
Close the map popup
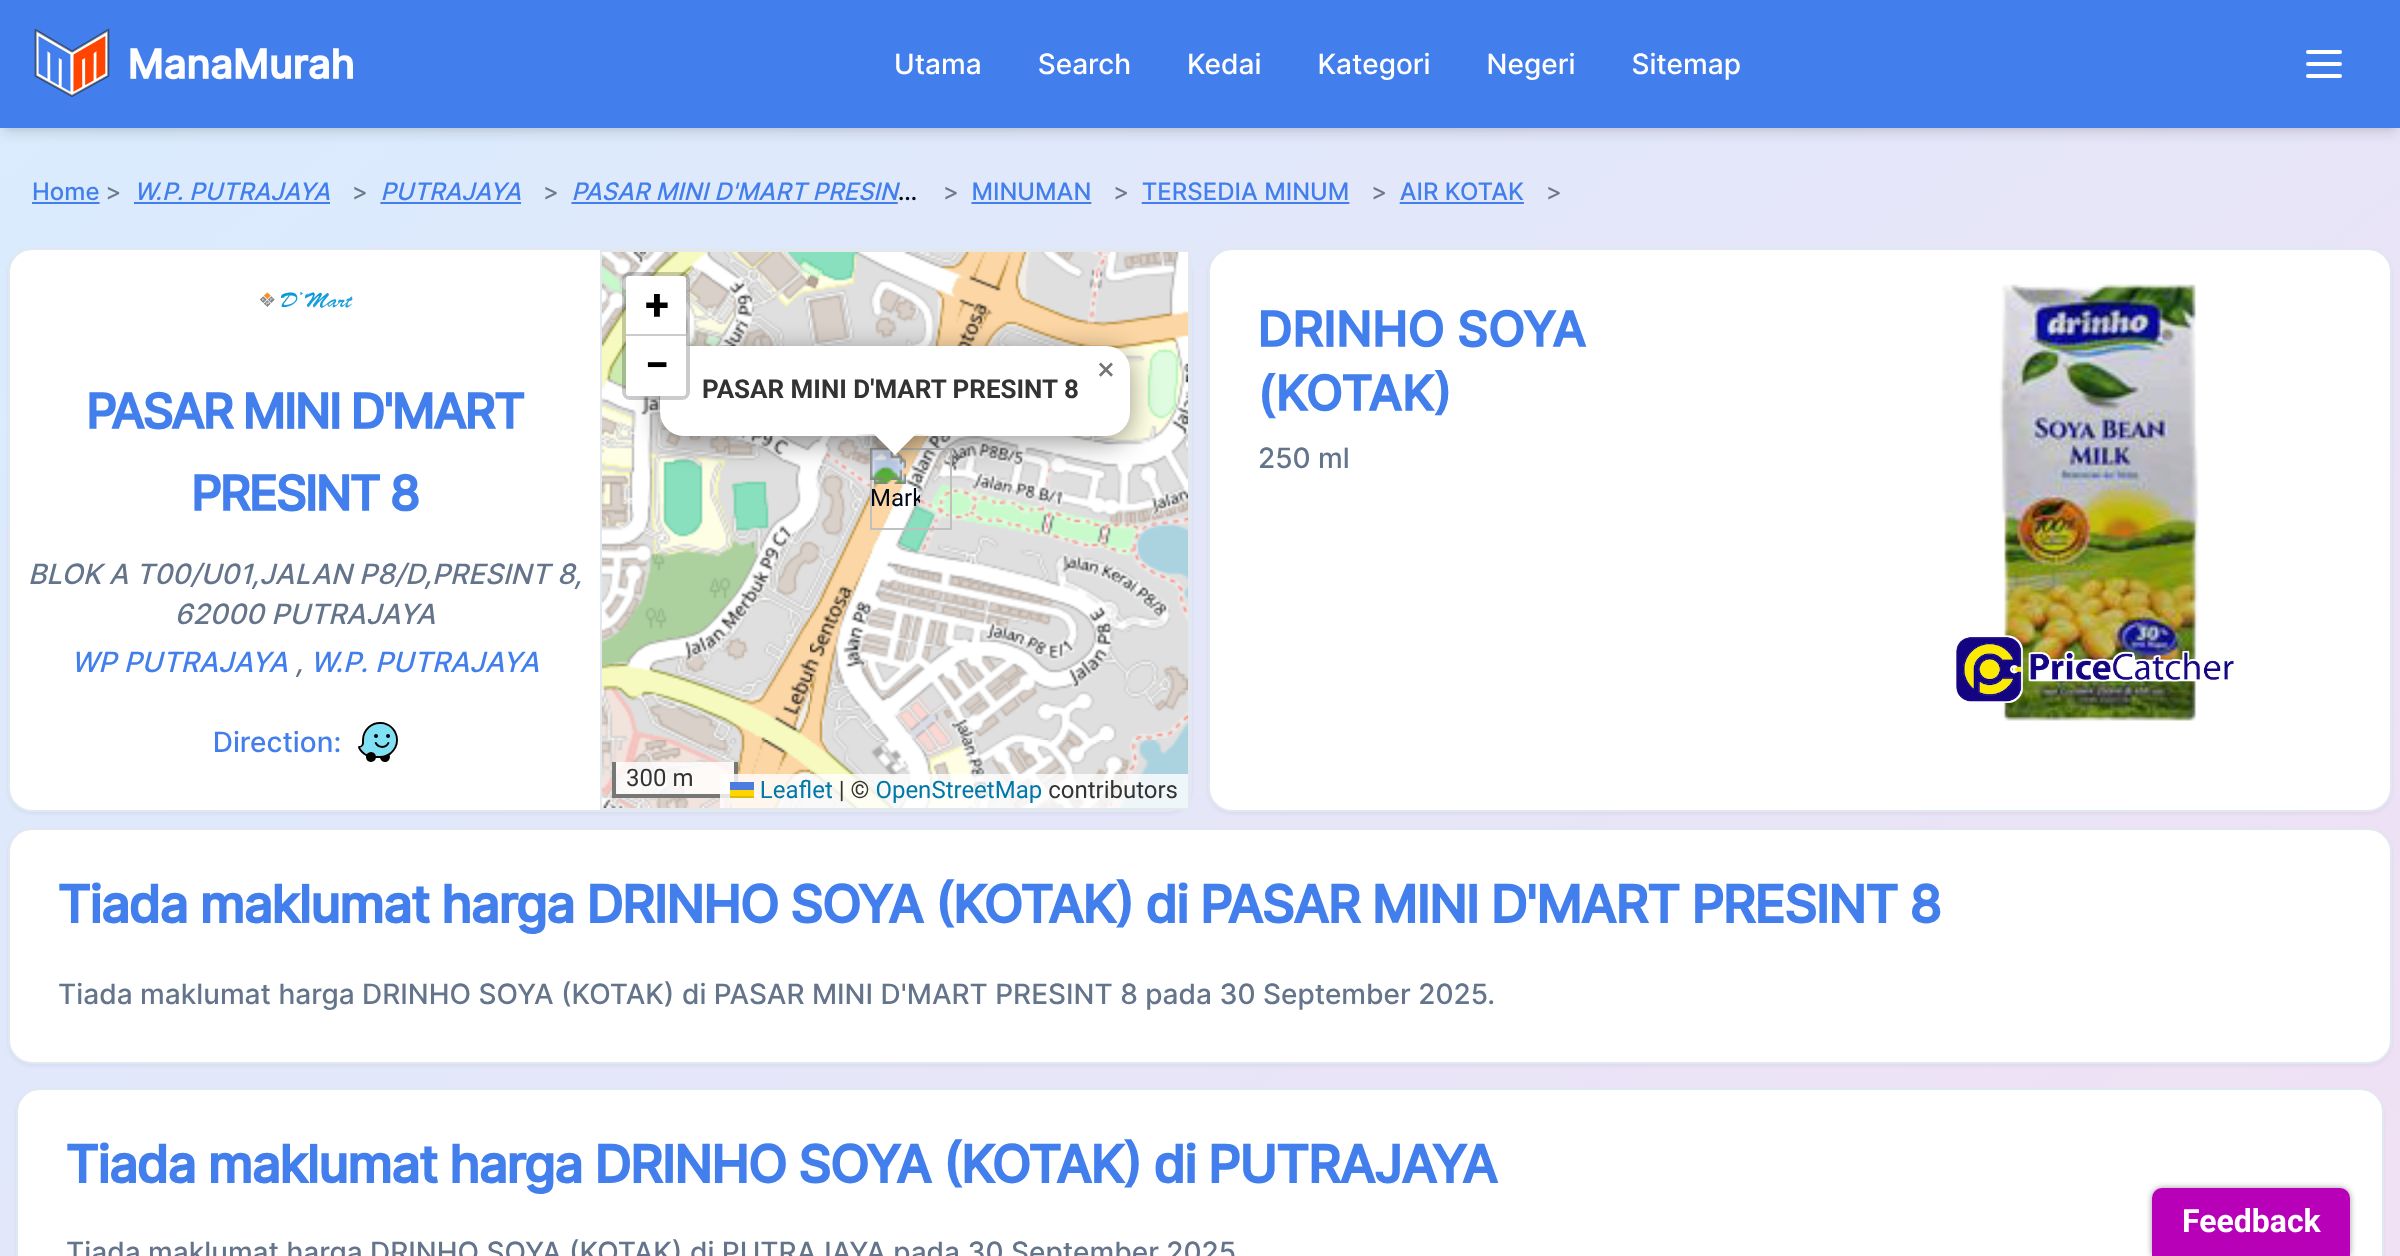click(1105, 370)
